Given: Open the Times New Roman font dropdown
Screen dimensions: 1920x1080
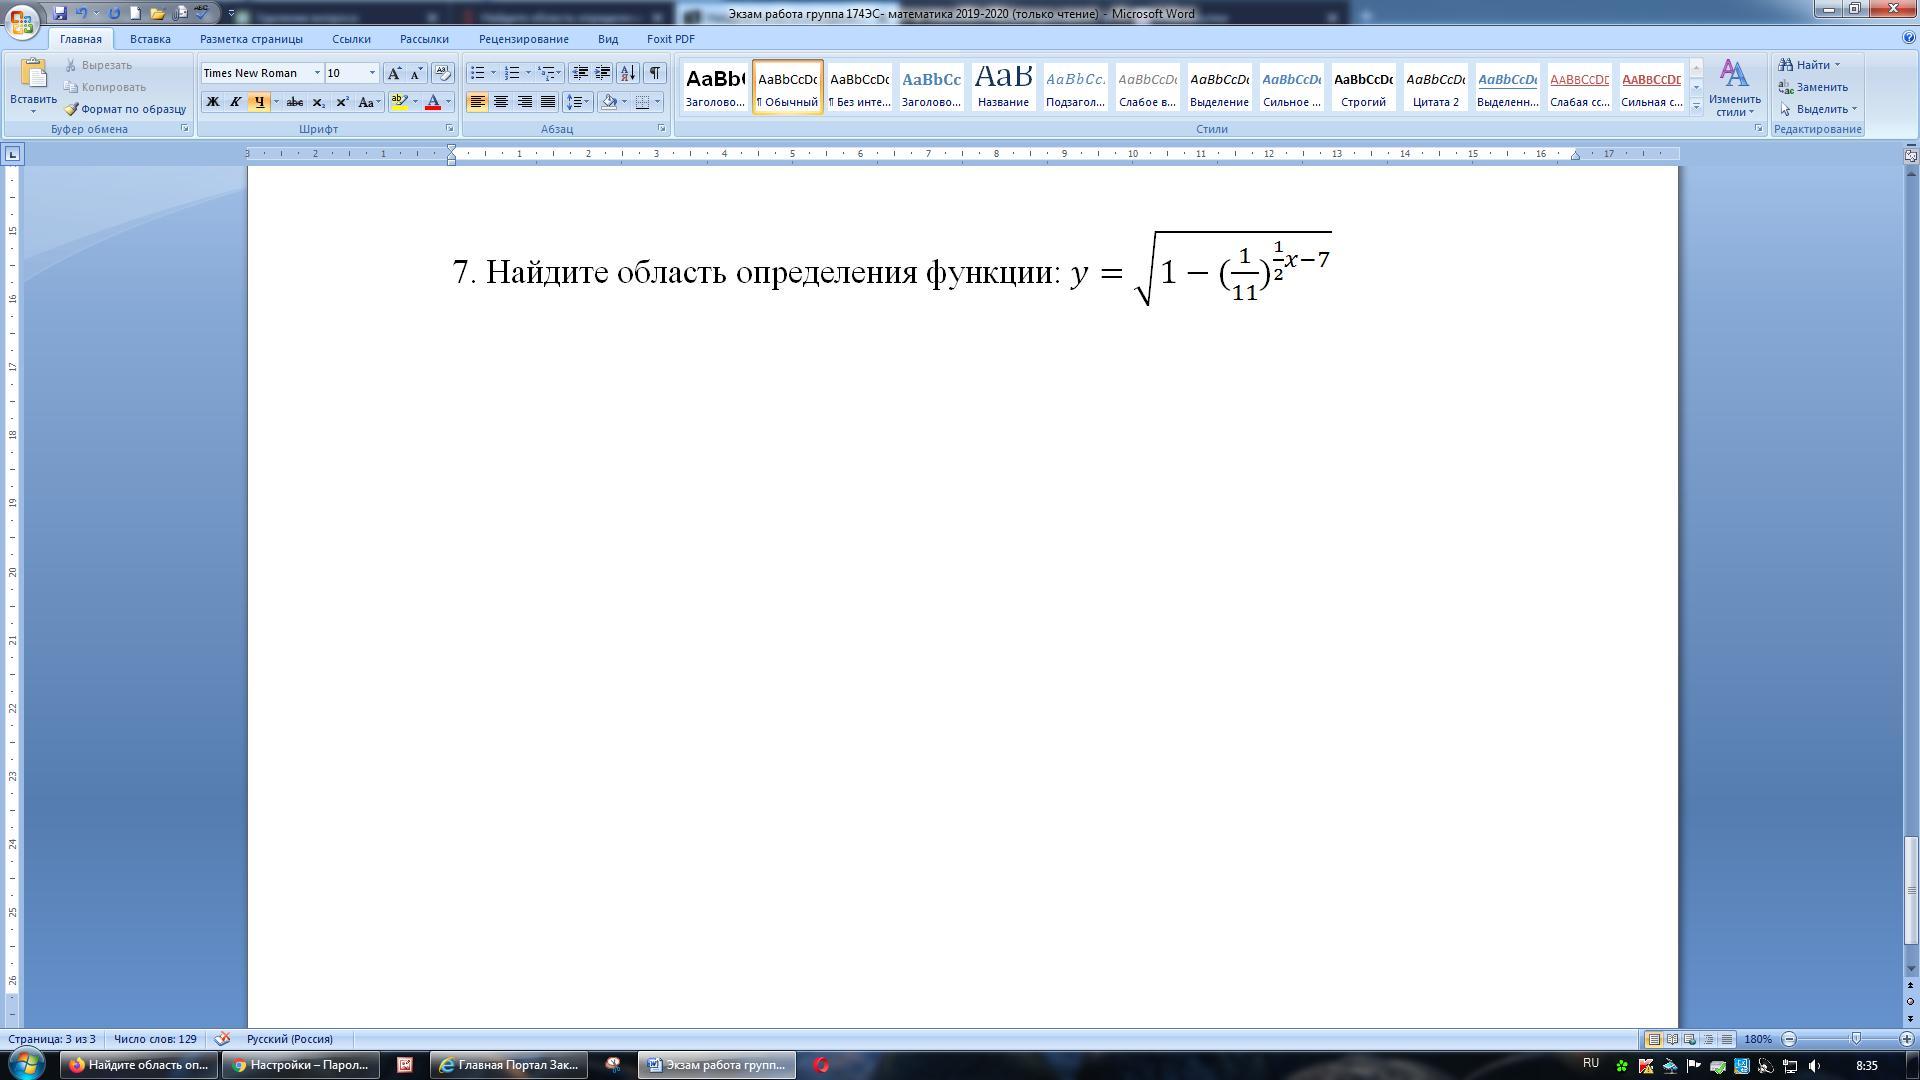Looking at the screenshot, I should pos(317,73).
